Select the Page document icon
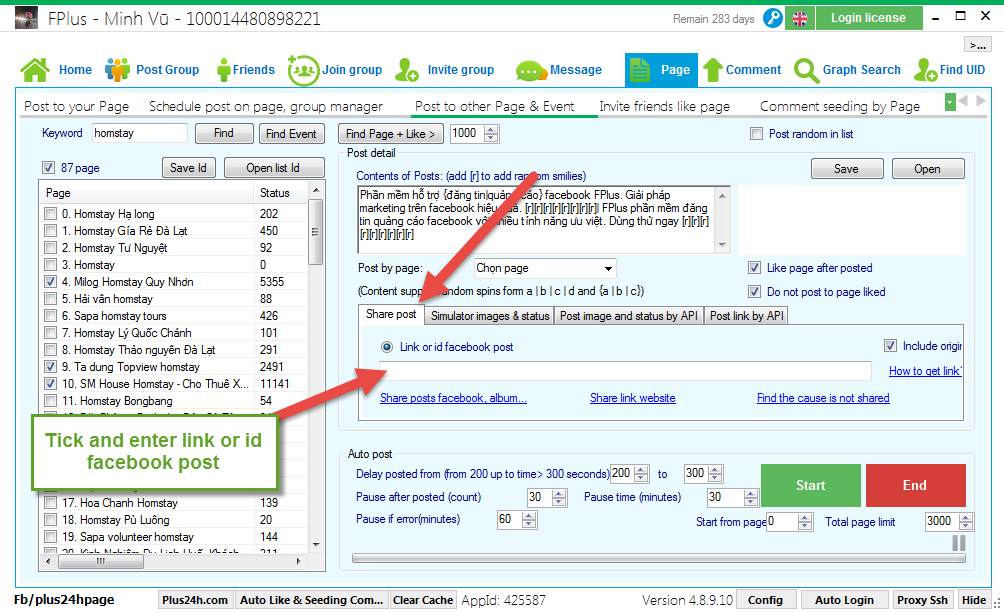 tap(640, 70)
